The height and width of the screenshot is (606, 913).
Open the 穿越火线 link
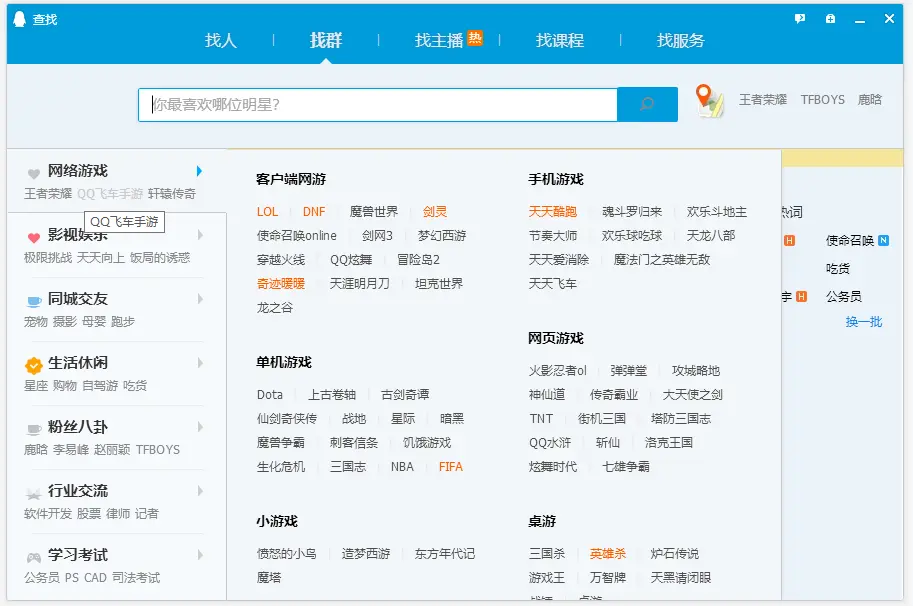tap(281, 260)
